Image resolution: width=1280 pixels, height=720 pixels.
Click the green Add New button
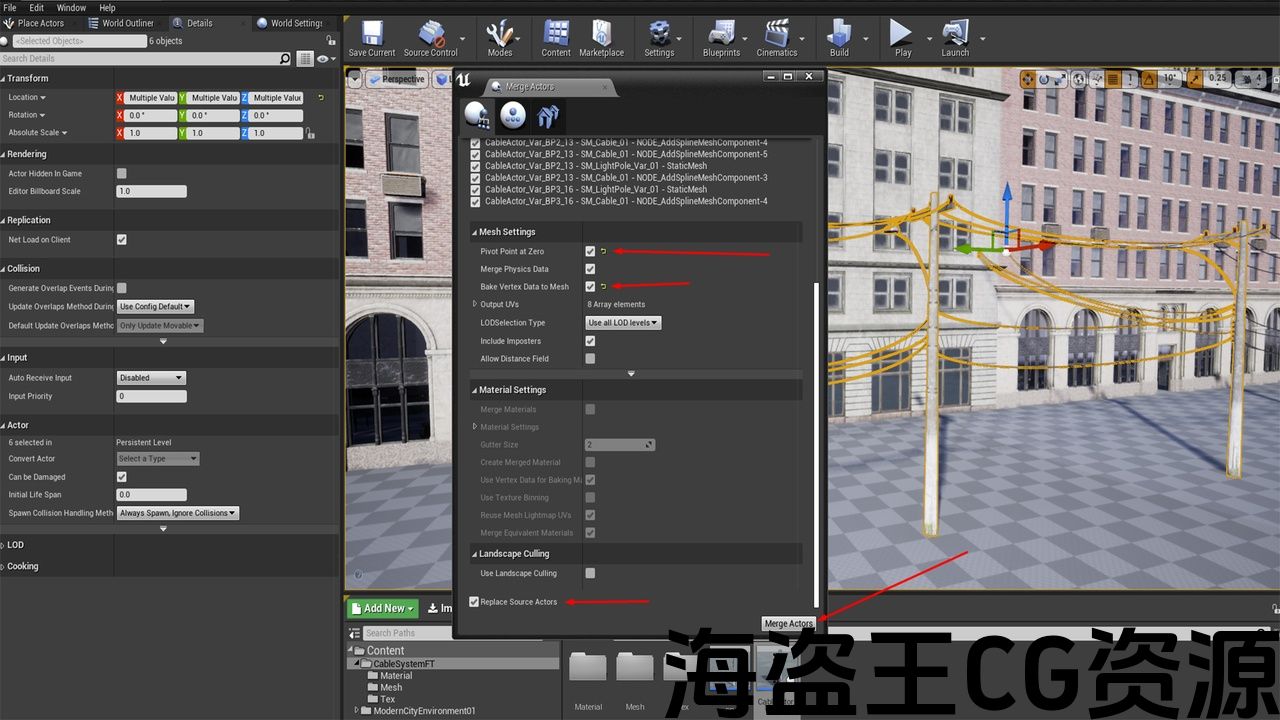383,608
